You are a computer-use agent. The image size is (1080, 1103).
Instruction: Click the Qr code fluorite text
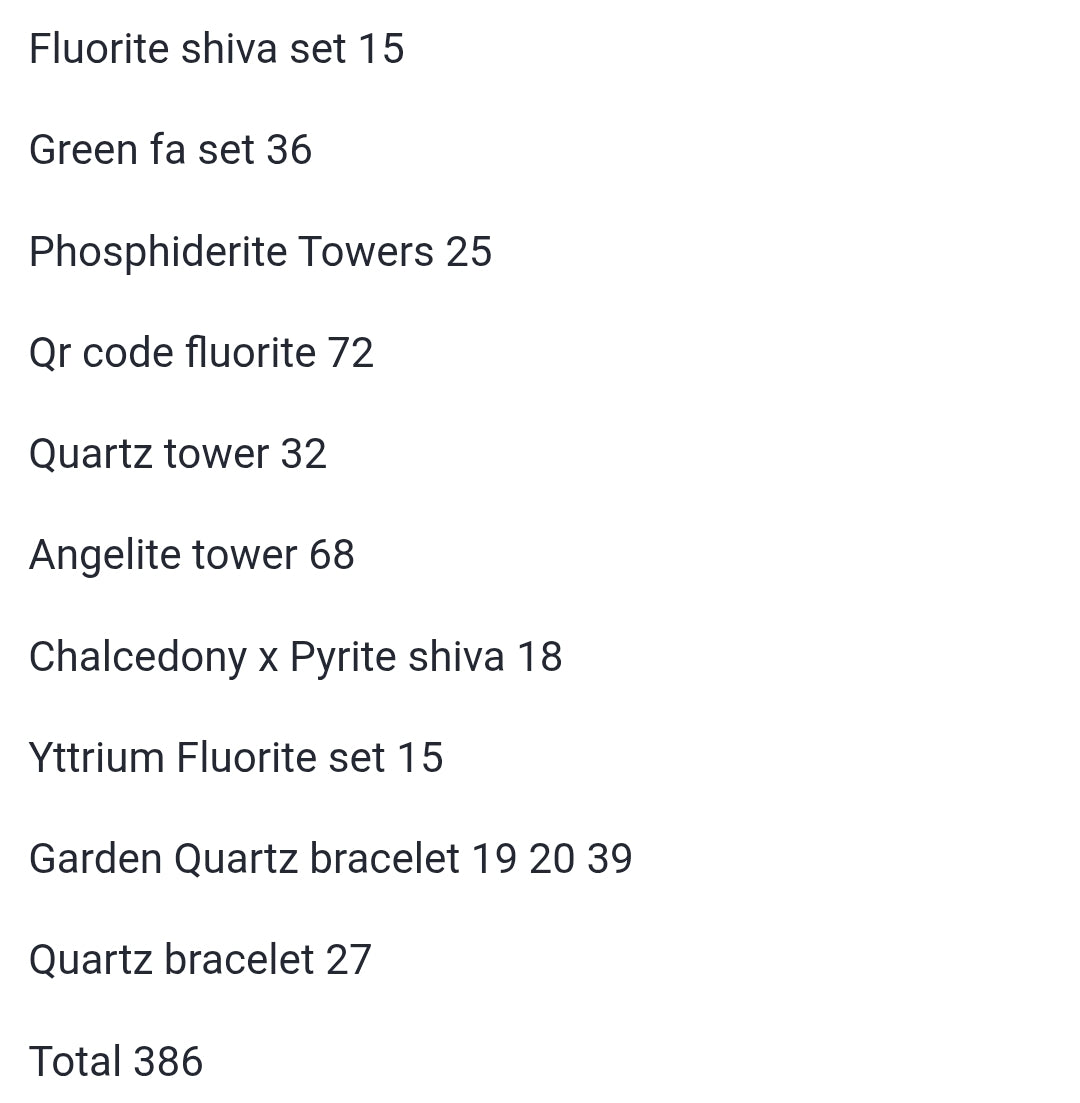172,353
